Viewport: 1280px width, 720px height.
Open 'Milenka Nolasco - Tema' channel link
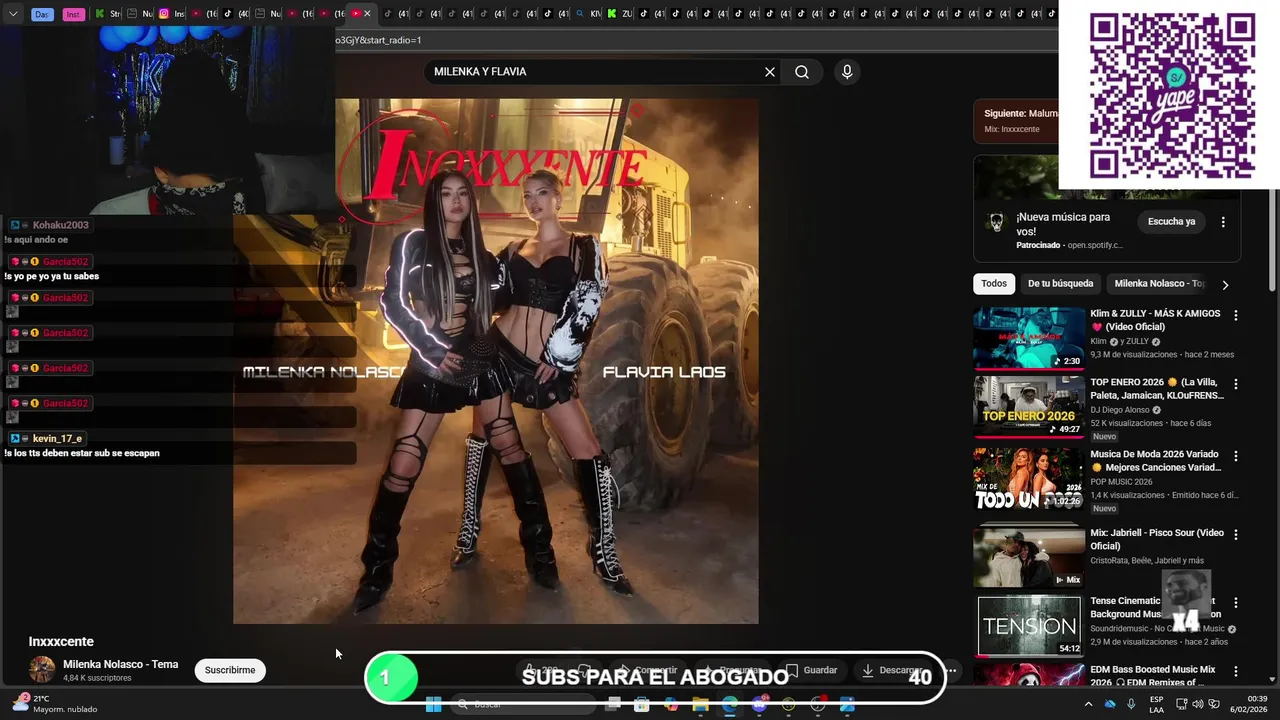coord(120,664)
